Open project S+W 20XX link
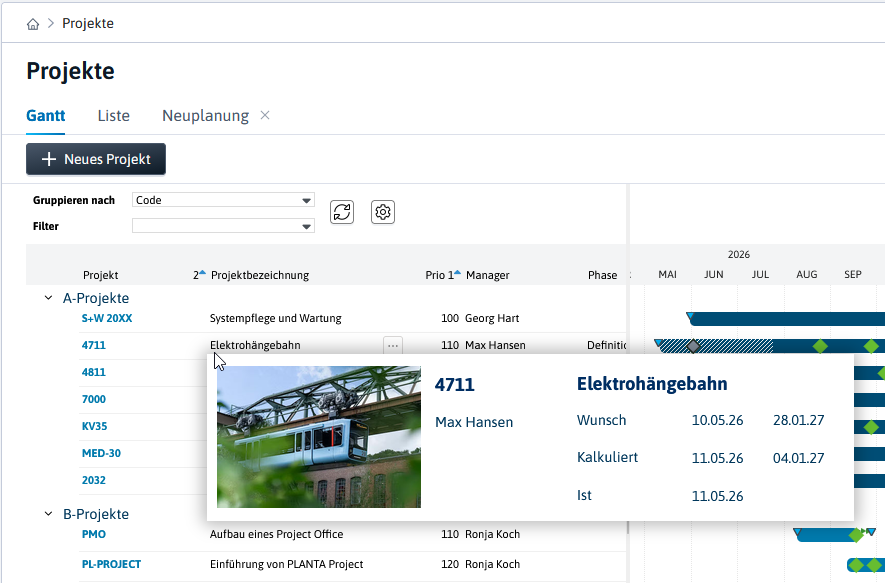 click(107, 318)
